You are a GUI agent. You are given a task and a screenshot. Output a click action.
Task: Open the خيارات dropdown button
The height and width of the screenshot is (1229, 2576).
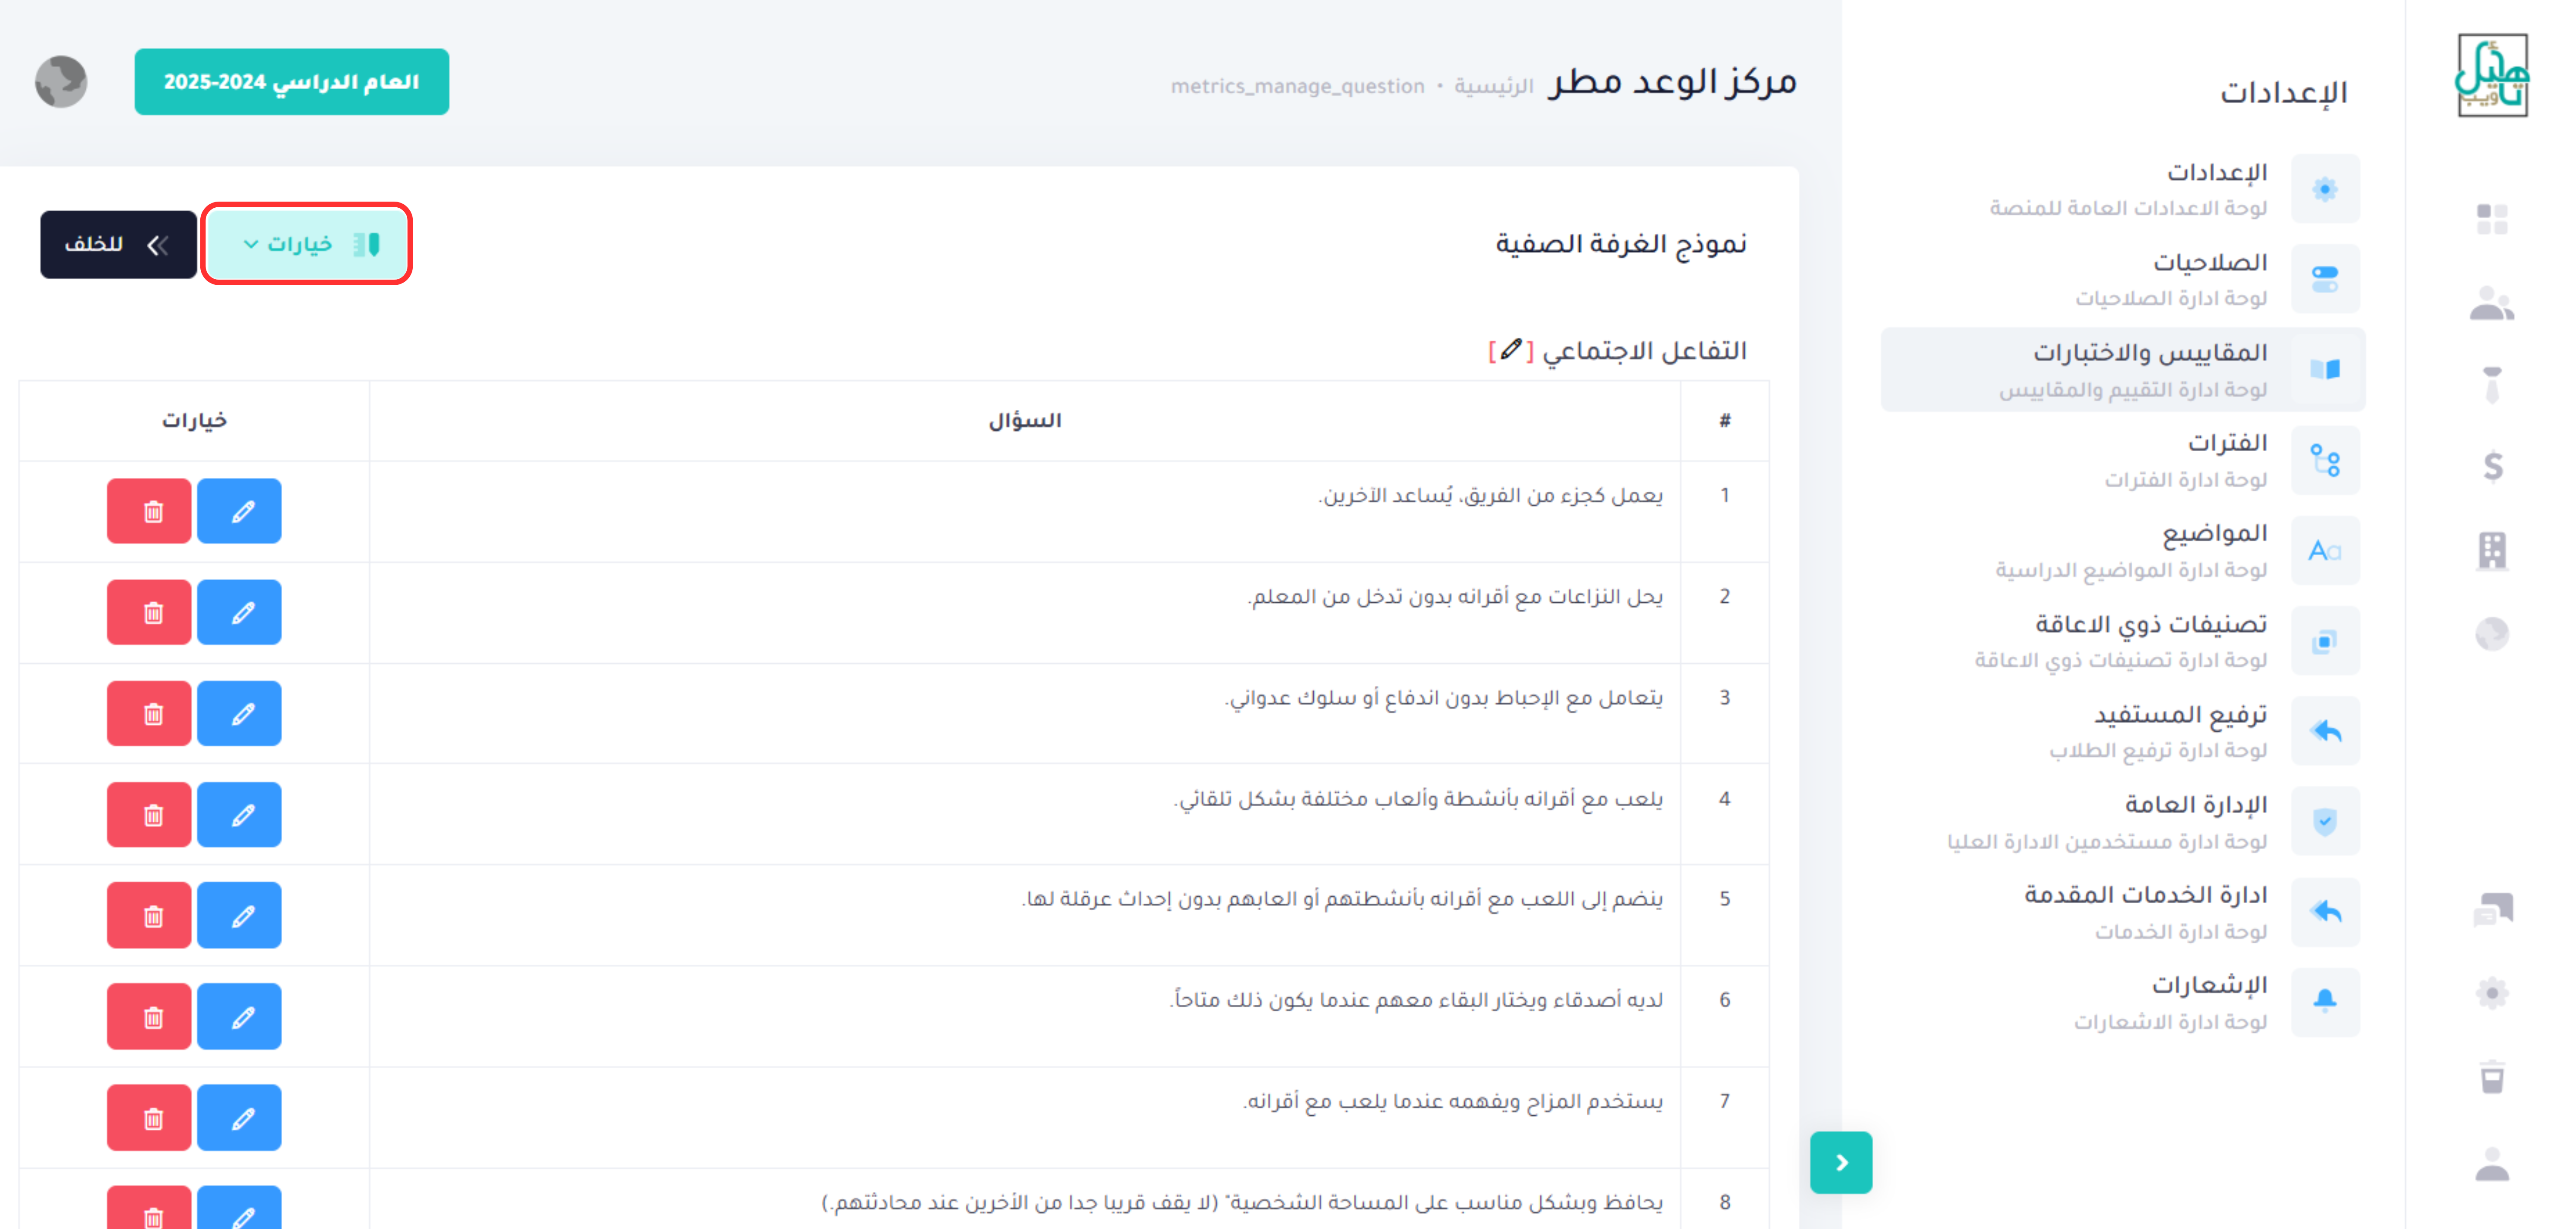[x=306, y=244]
